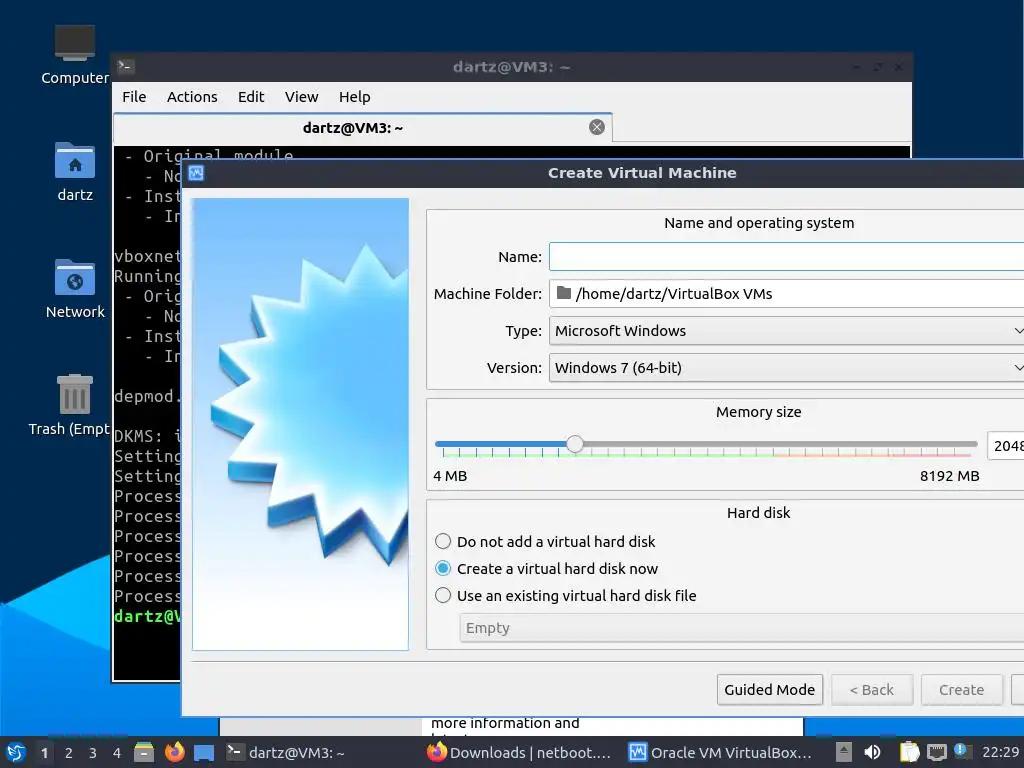Image resolution: width=1024 pixels, height=768 pixels.
Task: Open the Empty existing disk file dropdown
Action: [x=742, y=628]
